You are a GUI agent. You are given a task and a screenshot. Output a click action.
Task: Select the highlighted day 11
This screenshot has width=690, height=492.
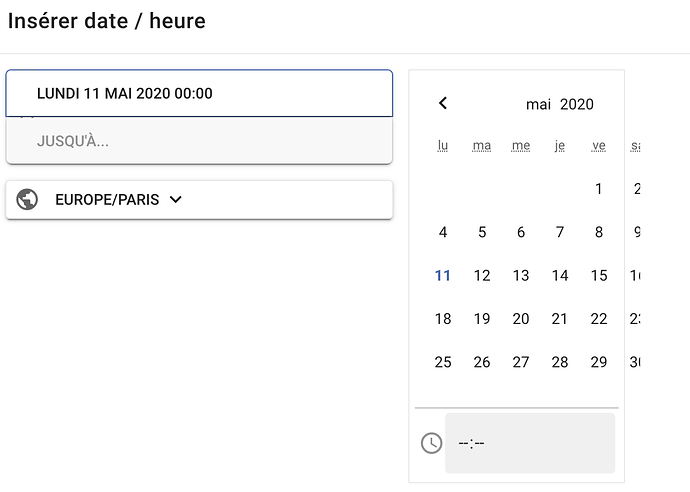click(443, 276)
